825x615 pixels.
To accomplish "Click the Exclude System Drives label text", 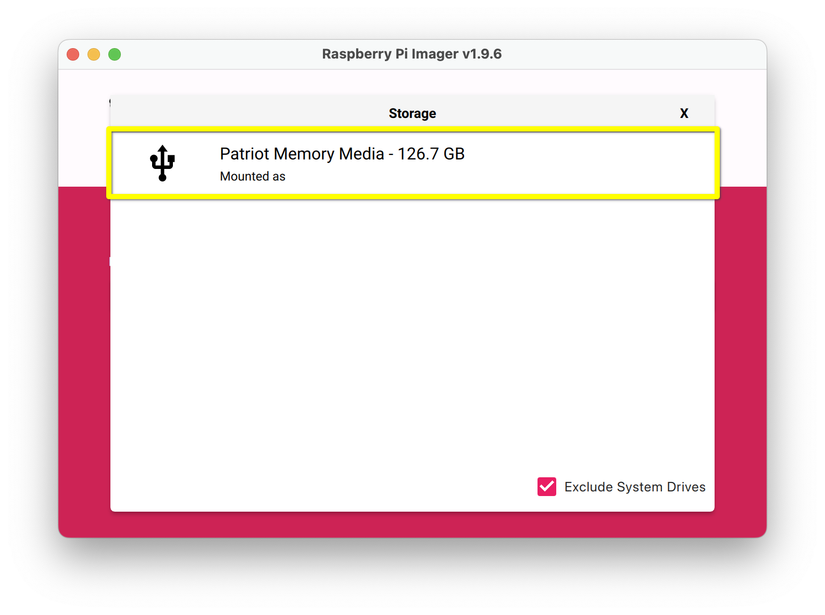I will [x=633, y=486].
